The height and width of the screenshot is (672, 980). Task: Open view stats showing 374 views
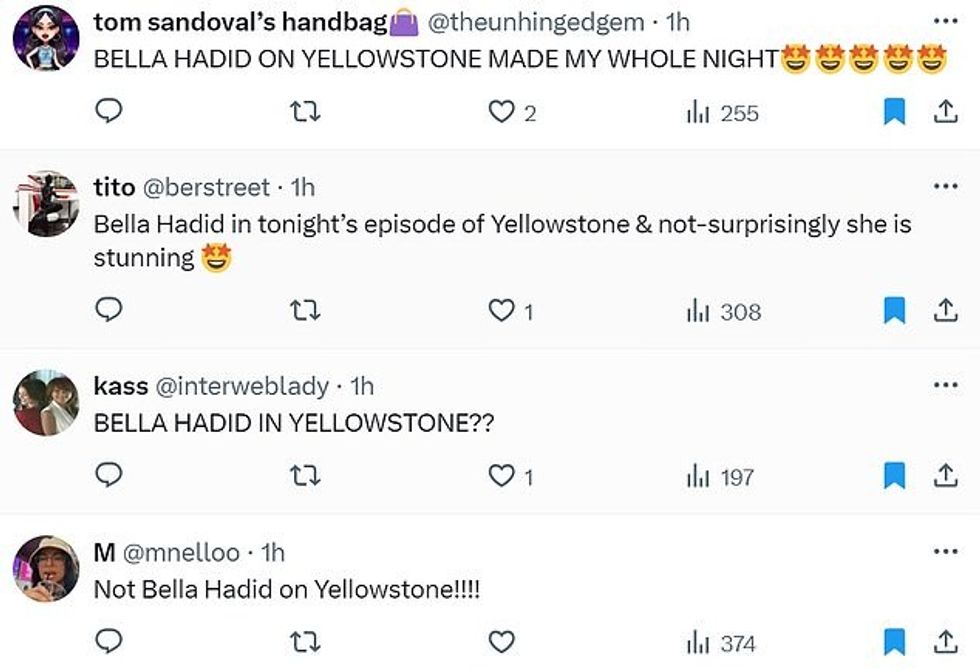(722, 642)
